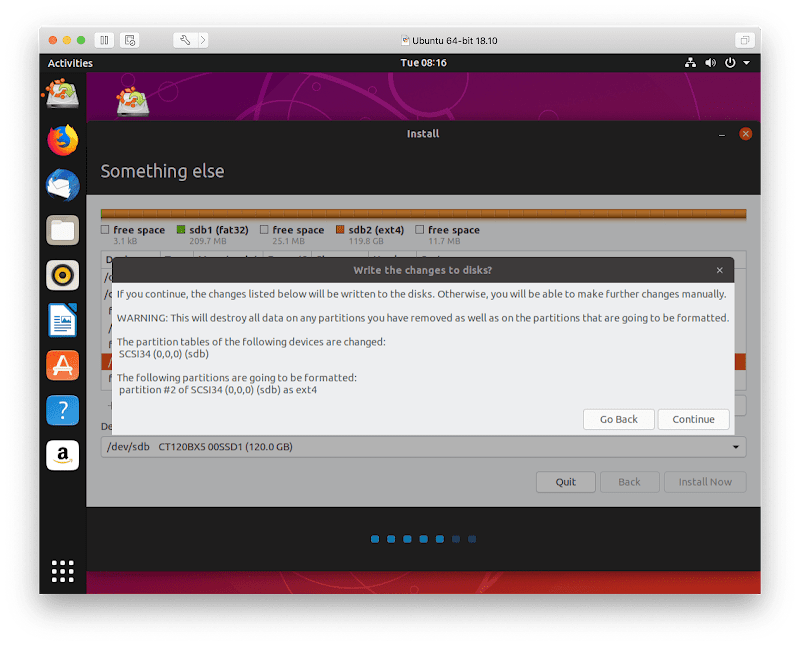Click the Something else heading
This screenshot has width=800, height=646.
162,171
